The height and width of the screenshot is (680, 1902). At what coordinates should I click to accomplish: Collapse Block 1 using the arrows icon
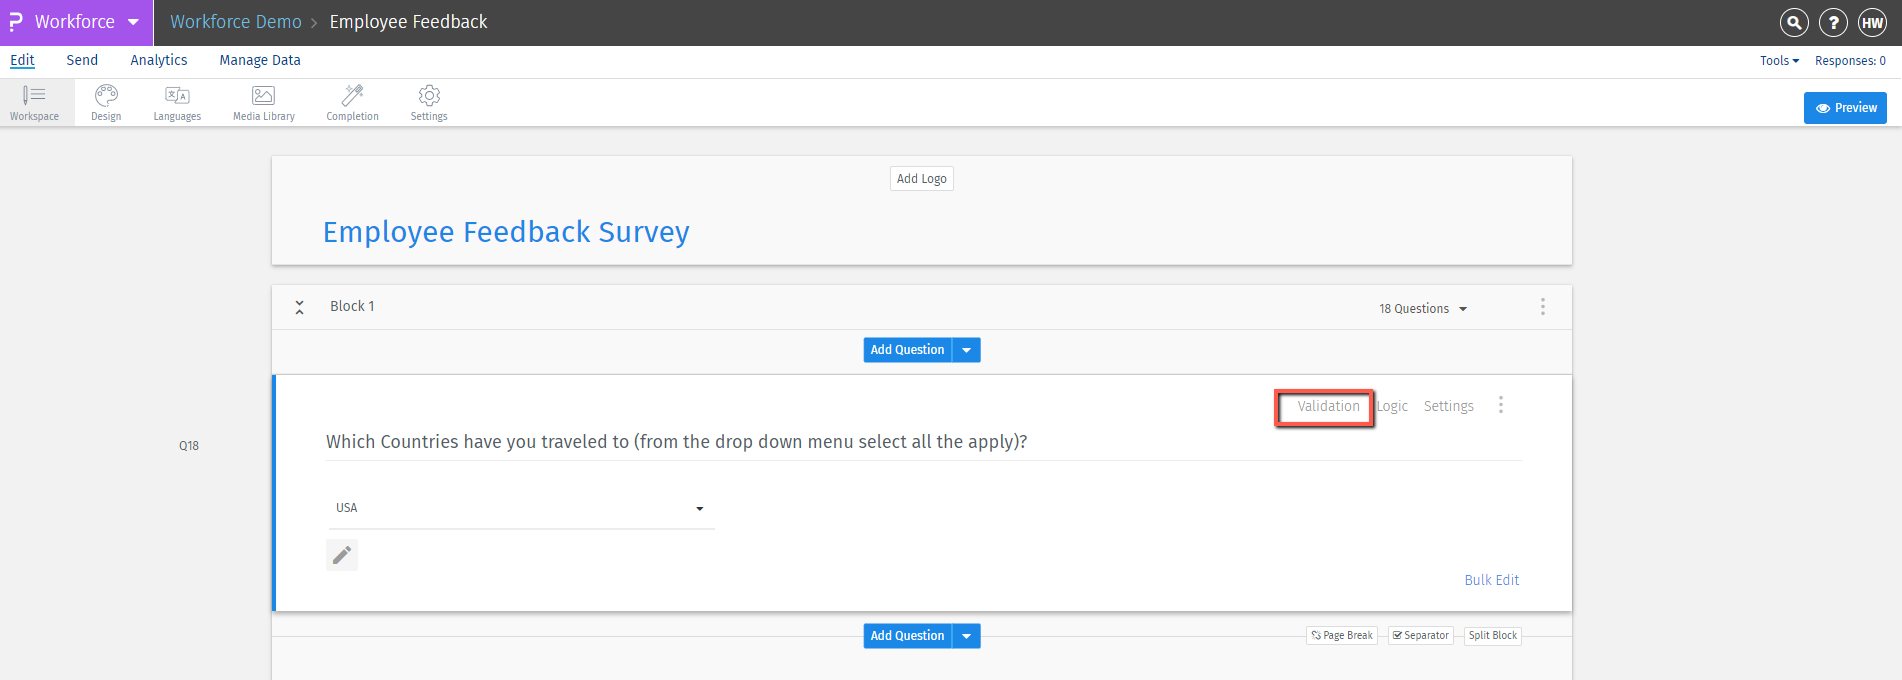pyautogui.click(x=299, y=307)
